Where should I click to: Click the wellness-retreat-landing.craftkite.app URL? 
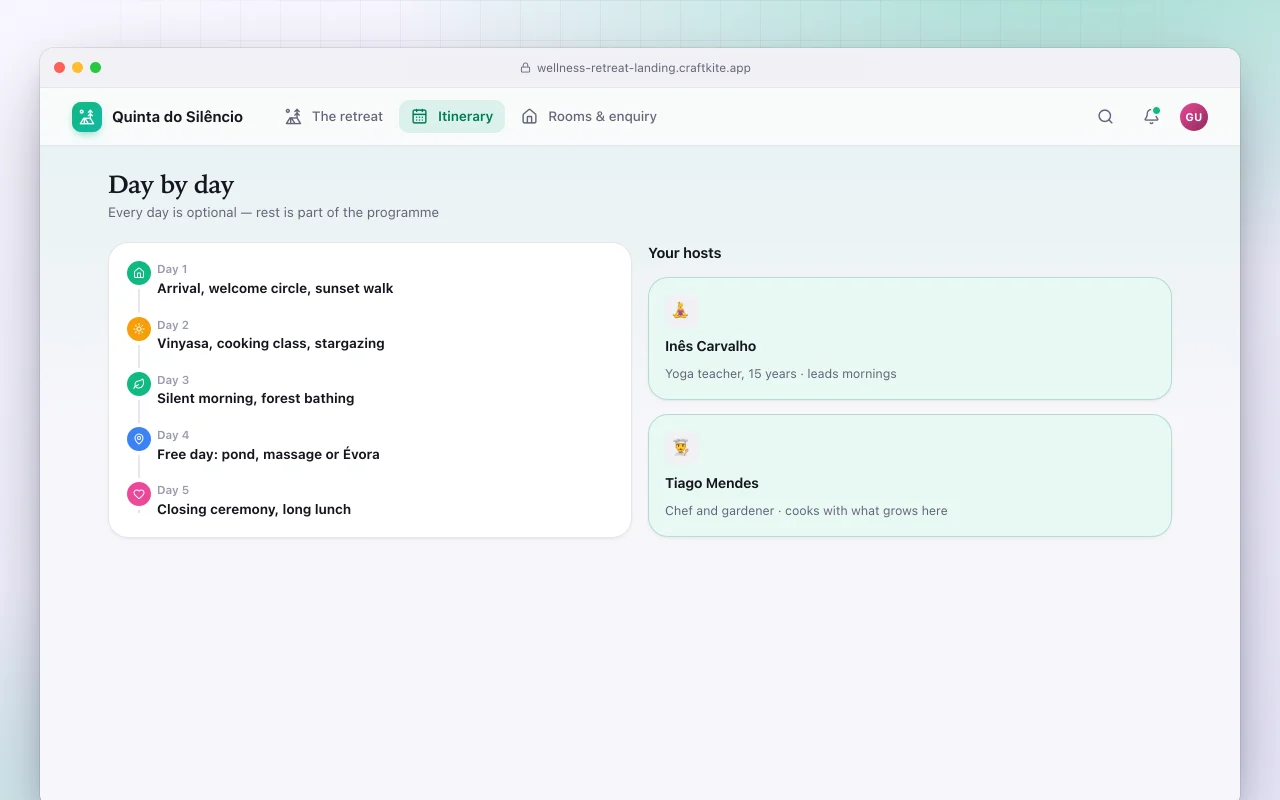pyautogui.click(x=643, y=68)
